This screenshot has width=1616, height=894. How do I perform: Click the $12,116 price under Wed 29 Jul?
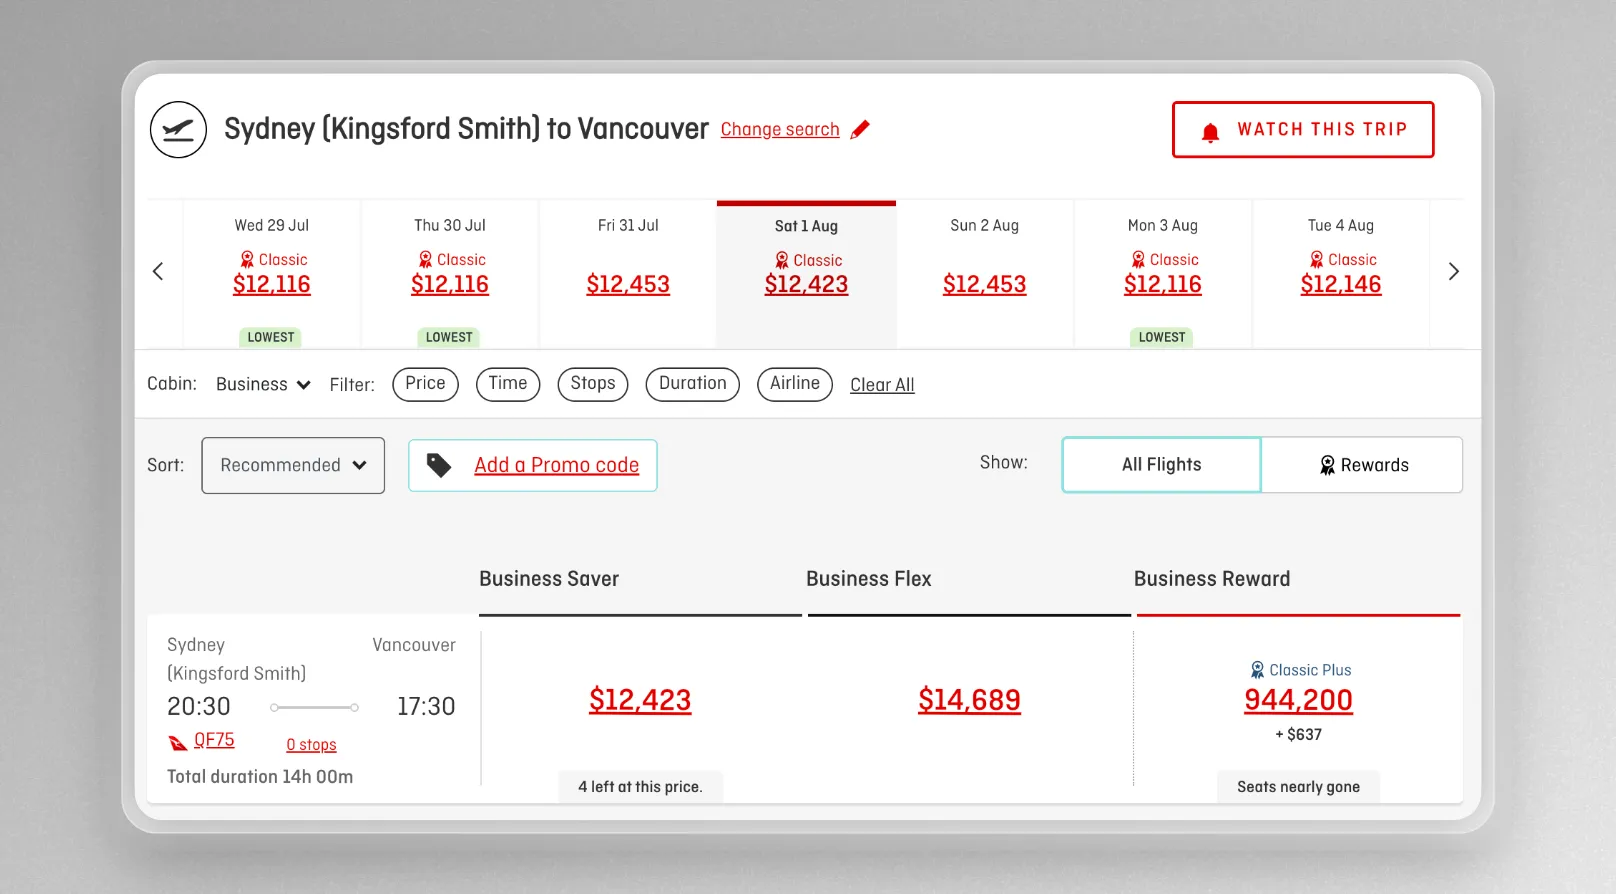coord(272,284)
